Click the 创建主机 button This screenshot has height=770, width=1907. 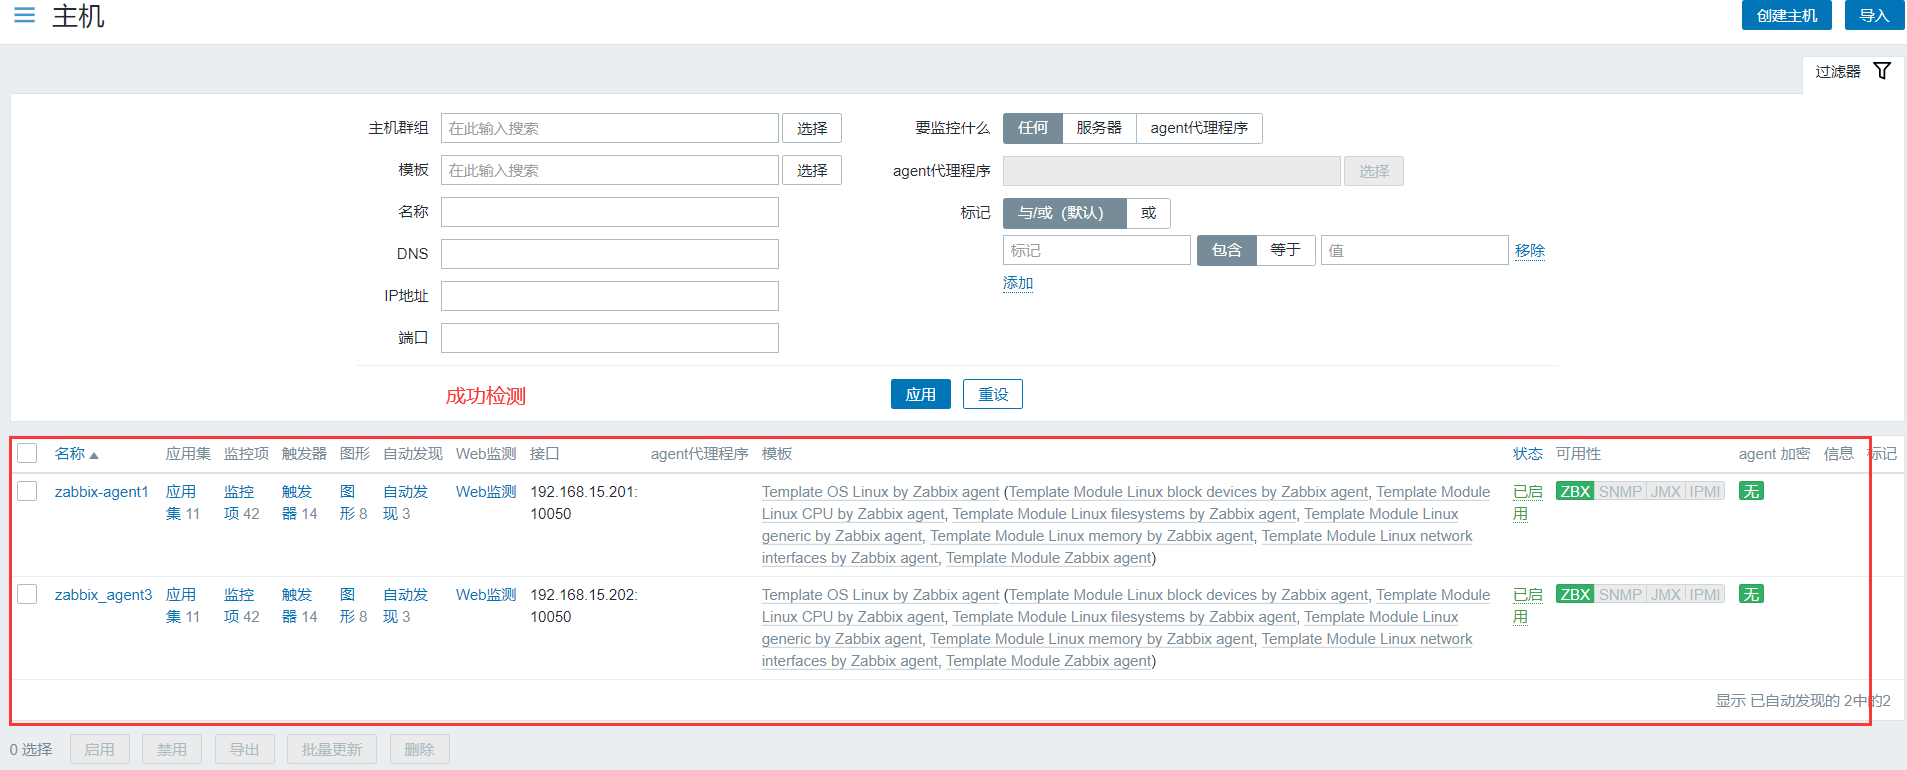[x=1787, y=15]
